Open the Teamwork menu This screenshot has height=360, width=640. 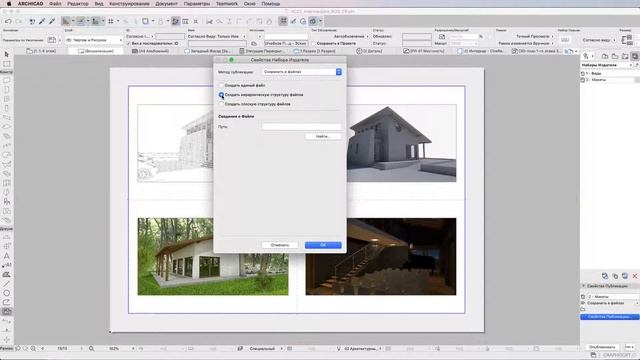tap(227, 4)
